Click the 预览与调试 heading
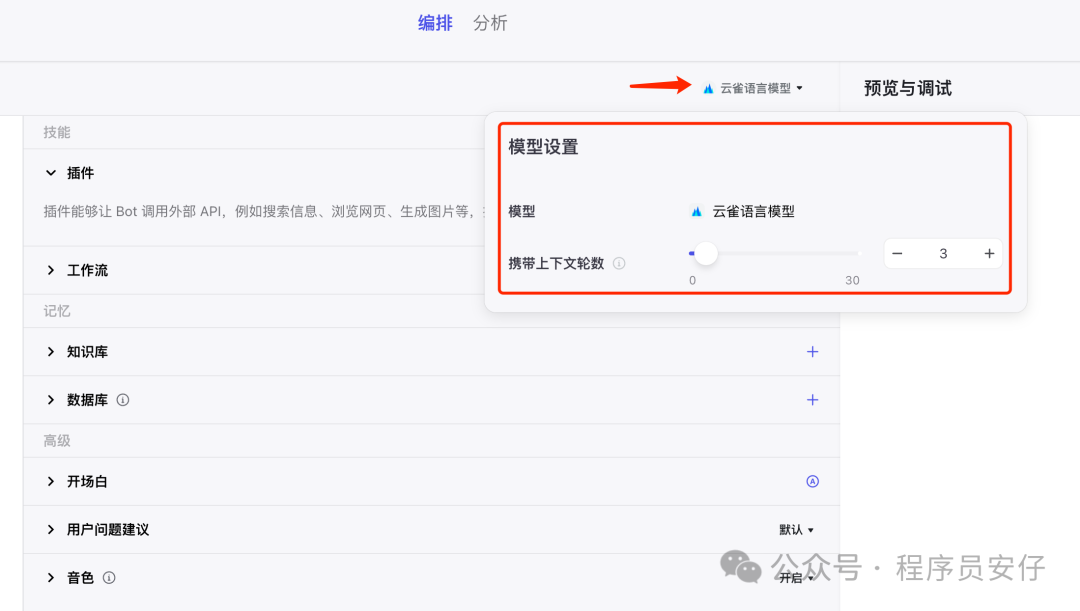Viewport: 1080px width, 611px height. [x=908, y=88]
